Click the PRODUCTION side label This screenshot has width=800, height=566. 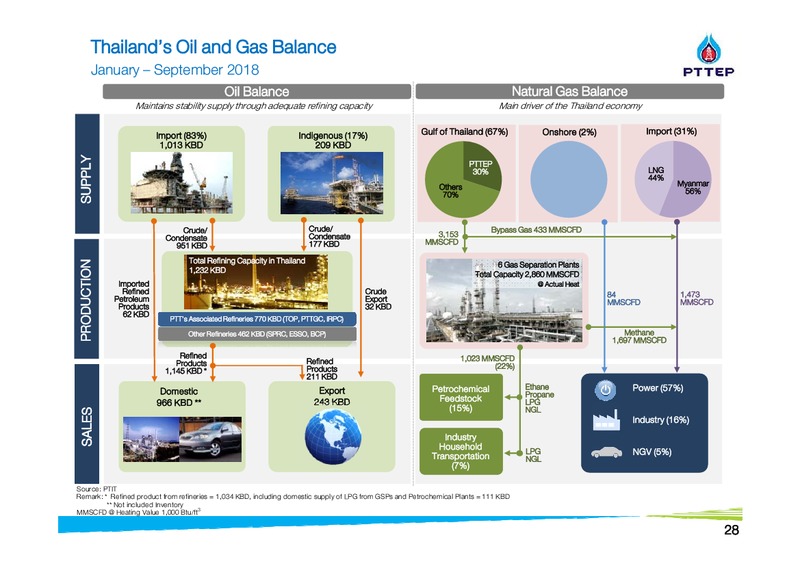(x=87, y=299)
